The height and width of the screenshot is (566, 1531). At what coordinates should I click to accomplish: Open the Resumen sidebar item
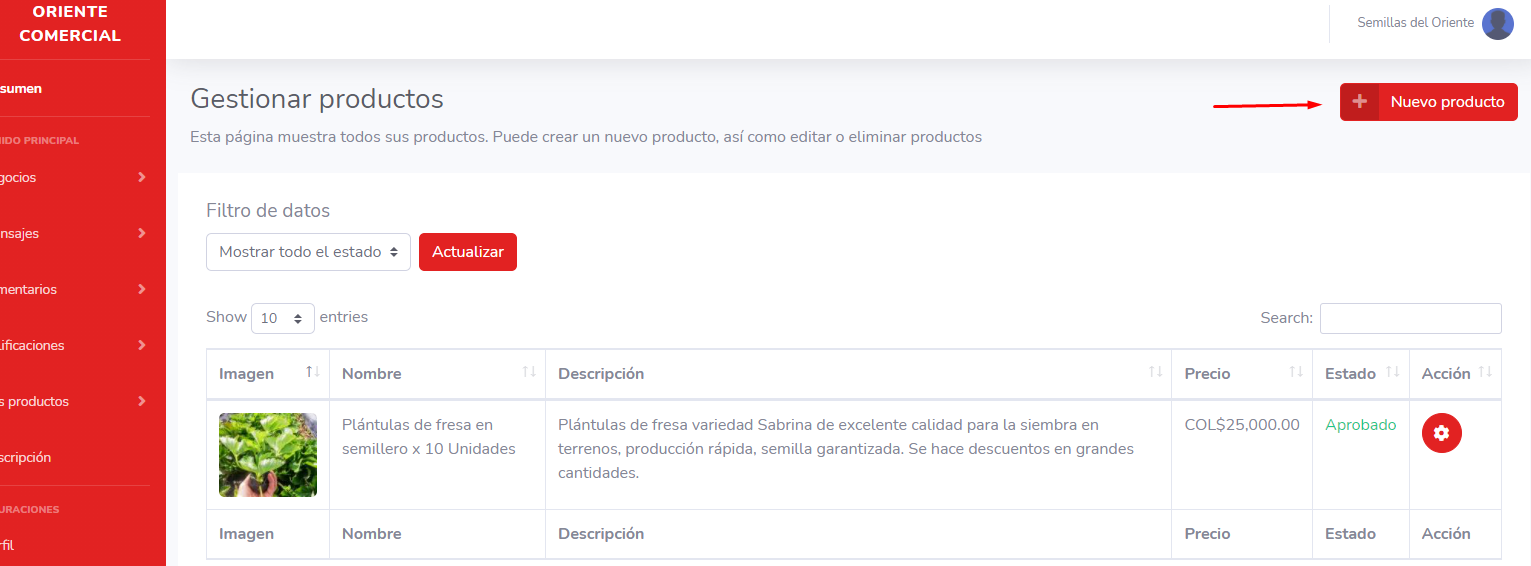21,88
